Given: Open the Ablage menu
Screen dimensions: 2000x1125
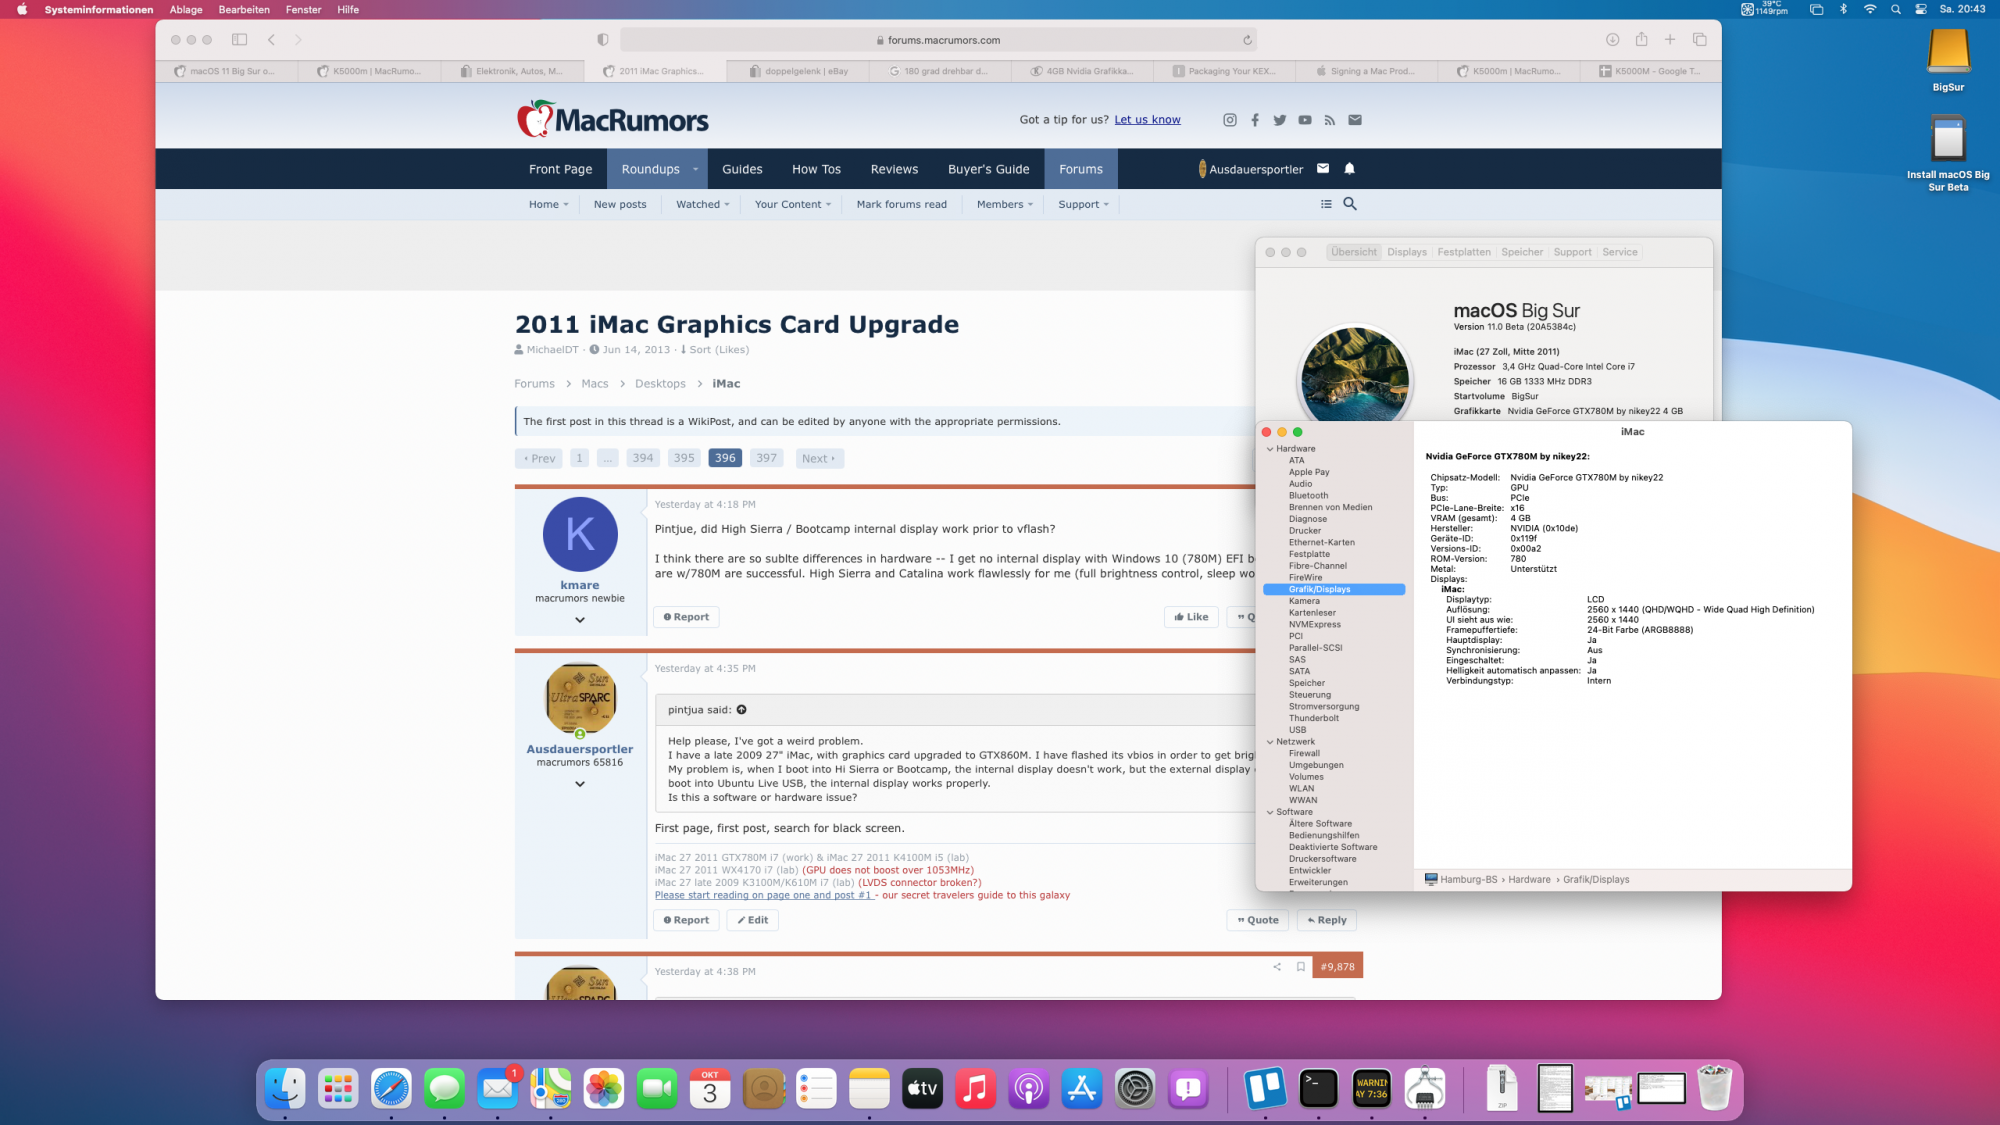Looking at the screenshot, I should [x=186, y=9].
